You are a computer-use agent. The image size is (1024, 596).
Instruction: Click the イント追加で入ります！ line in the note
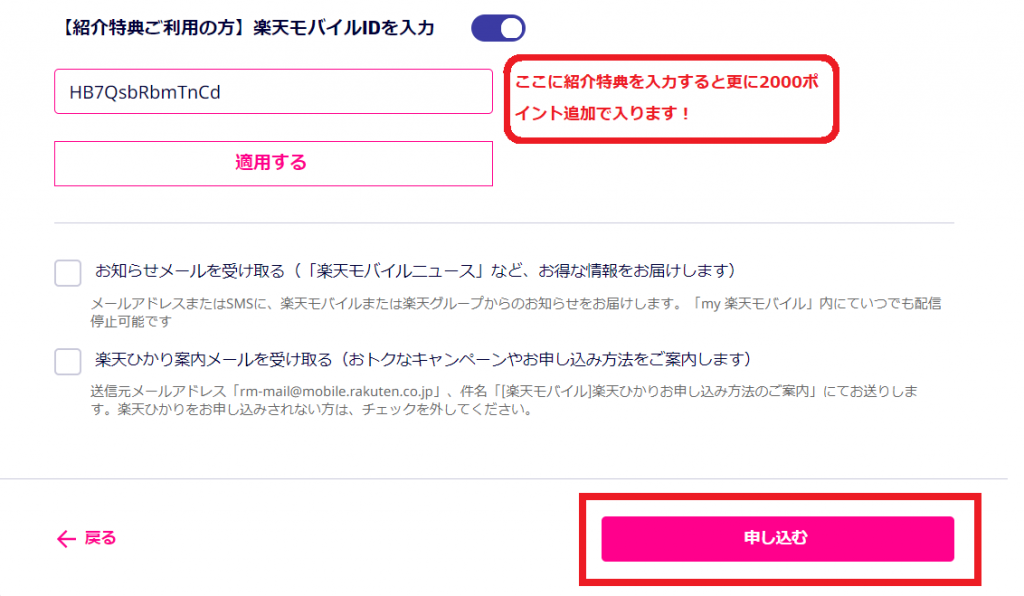click(601, 114)
